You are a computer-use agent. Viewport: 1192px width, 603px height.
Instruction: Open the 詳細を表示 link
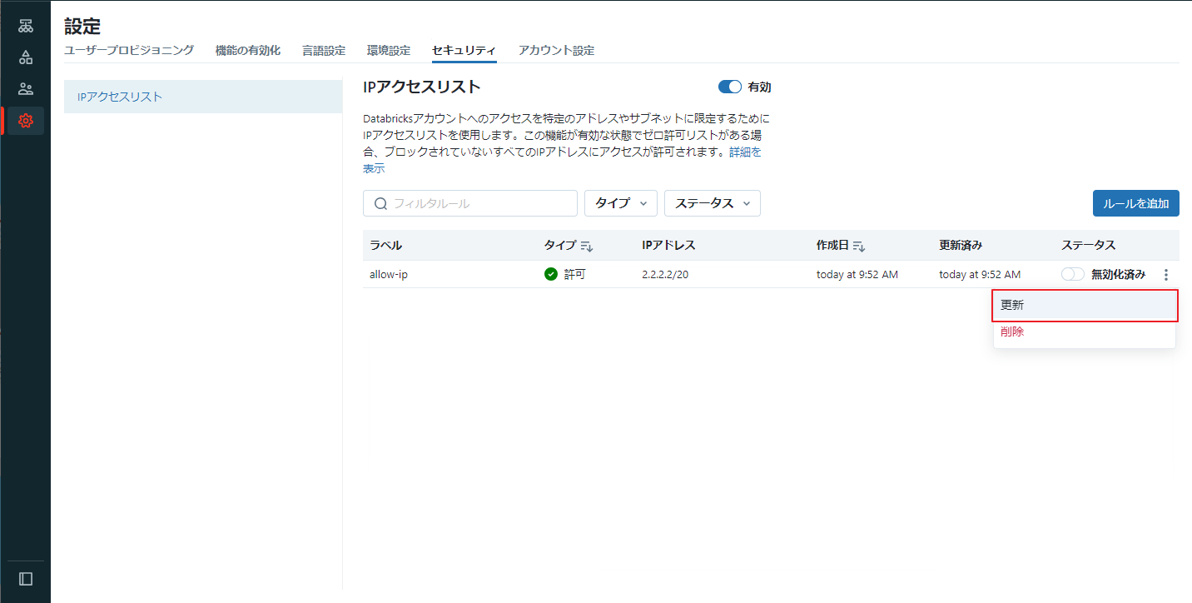point(744,153)
